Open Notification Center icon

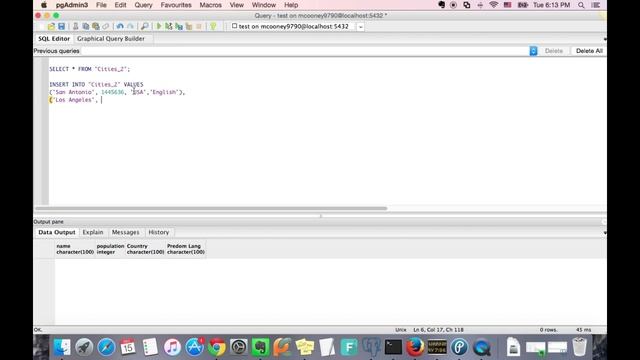pos(596,5)
